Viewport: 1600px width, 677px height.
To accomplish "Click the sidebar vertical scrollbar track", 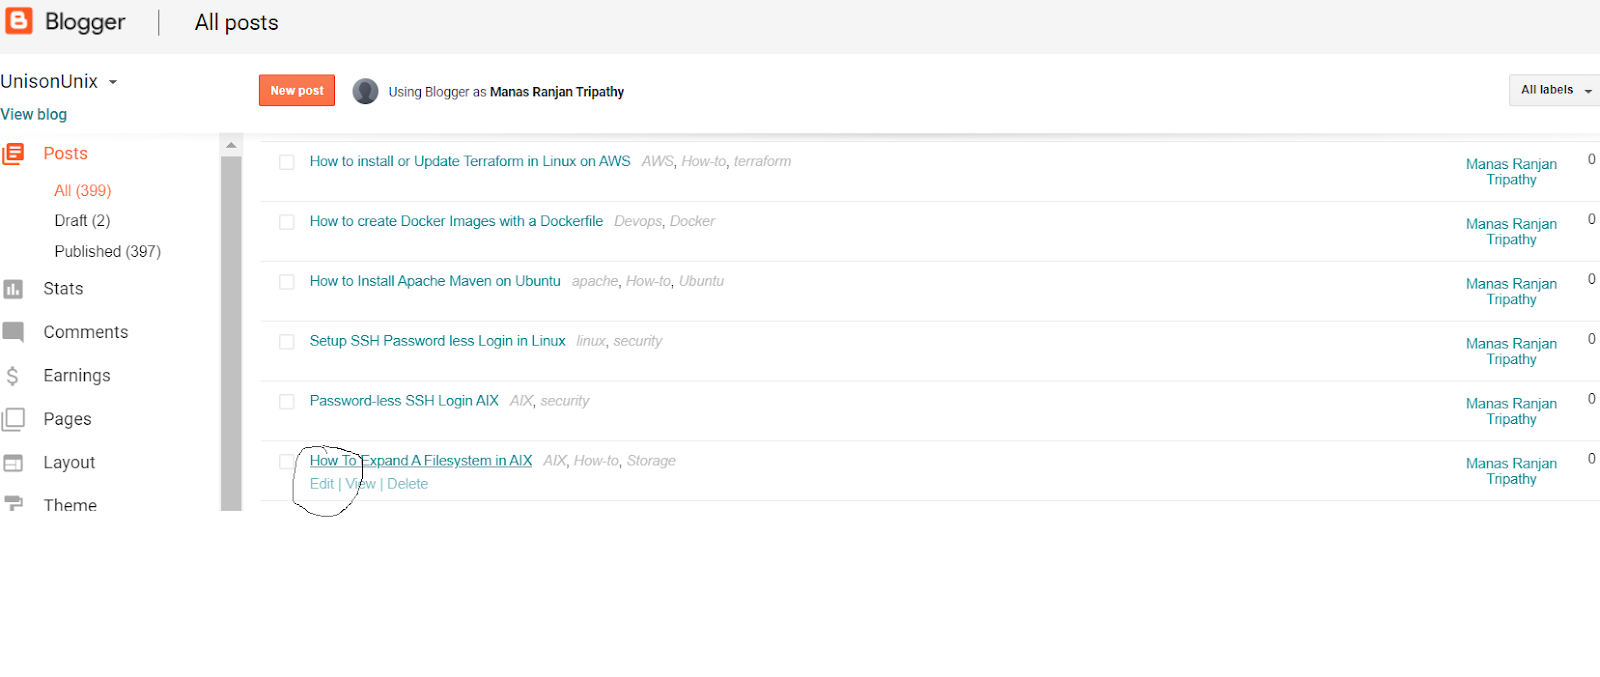I will [x=231, y=333].
